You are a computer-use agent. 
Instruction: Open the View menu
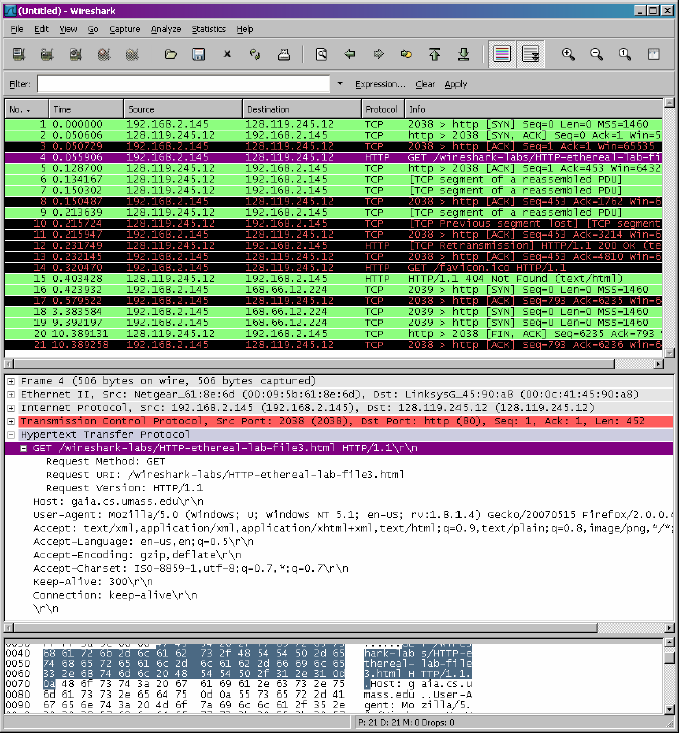68,29
